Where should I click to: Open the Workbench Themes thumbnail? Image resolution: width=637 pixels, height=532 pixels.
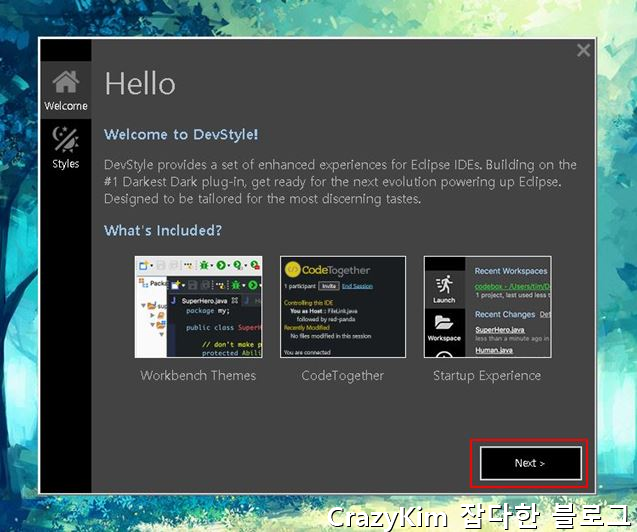[x=198, y=307]
